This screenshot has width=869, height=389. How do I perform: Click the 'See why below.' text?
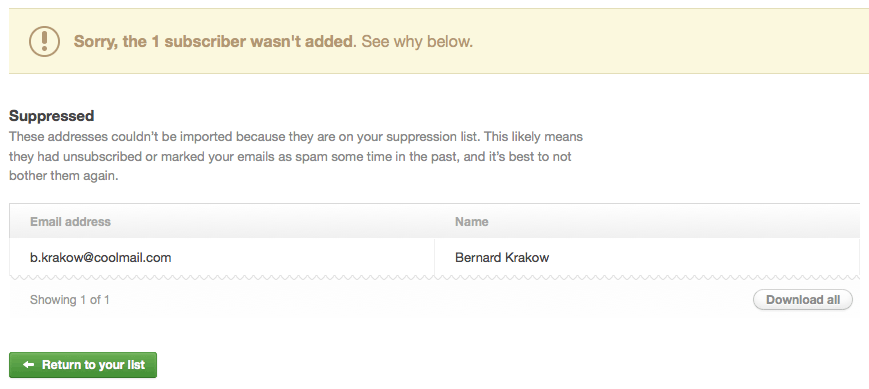point(417,42)
